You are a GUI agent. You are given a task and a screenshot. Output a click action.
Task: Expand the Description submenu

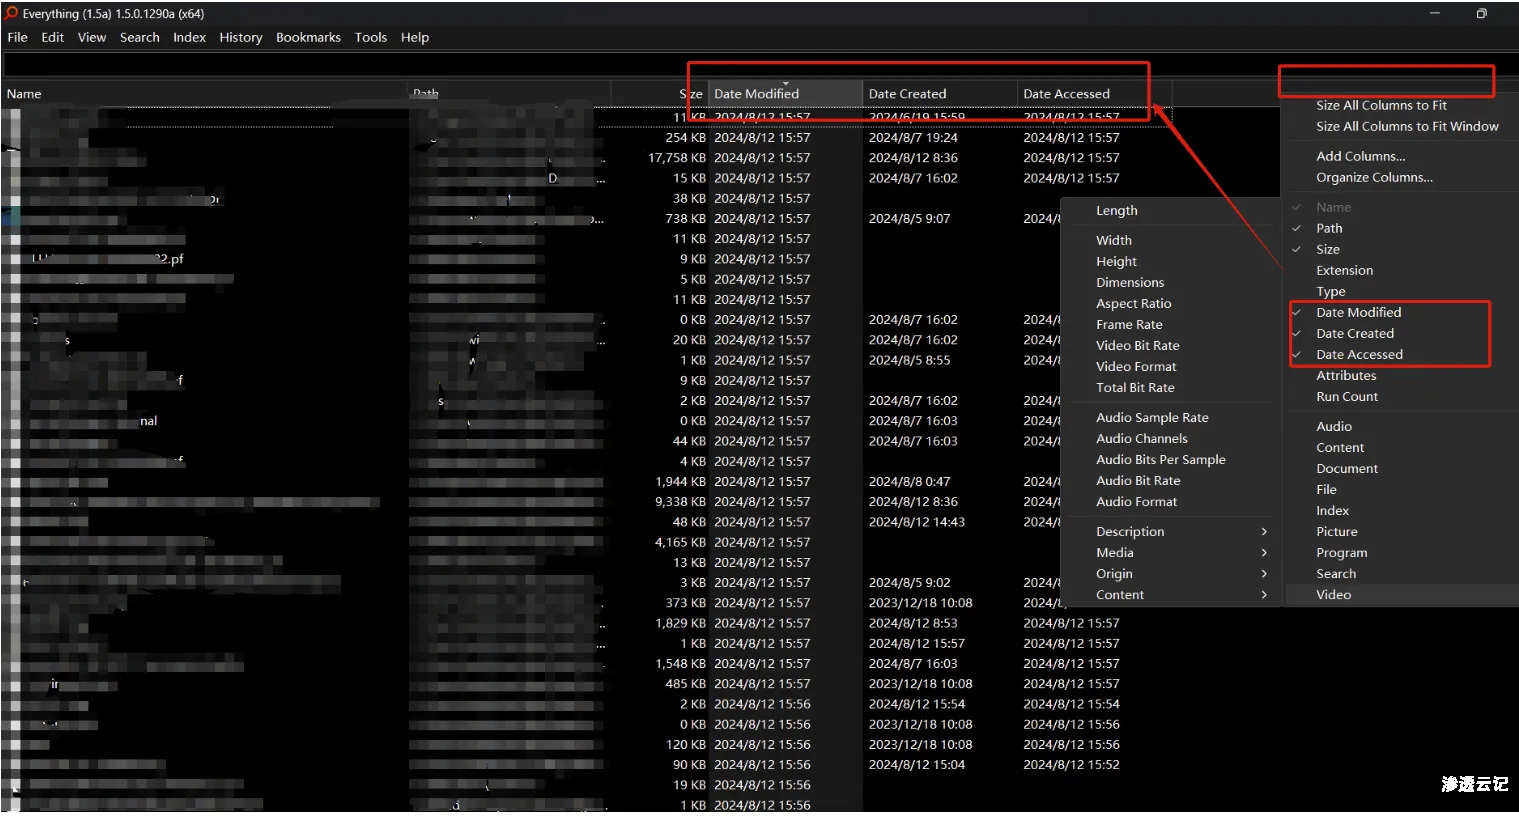coord(1264,531)
